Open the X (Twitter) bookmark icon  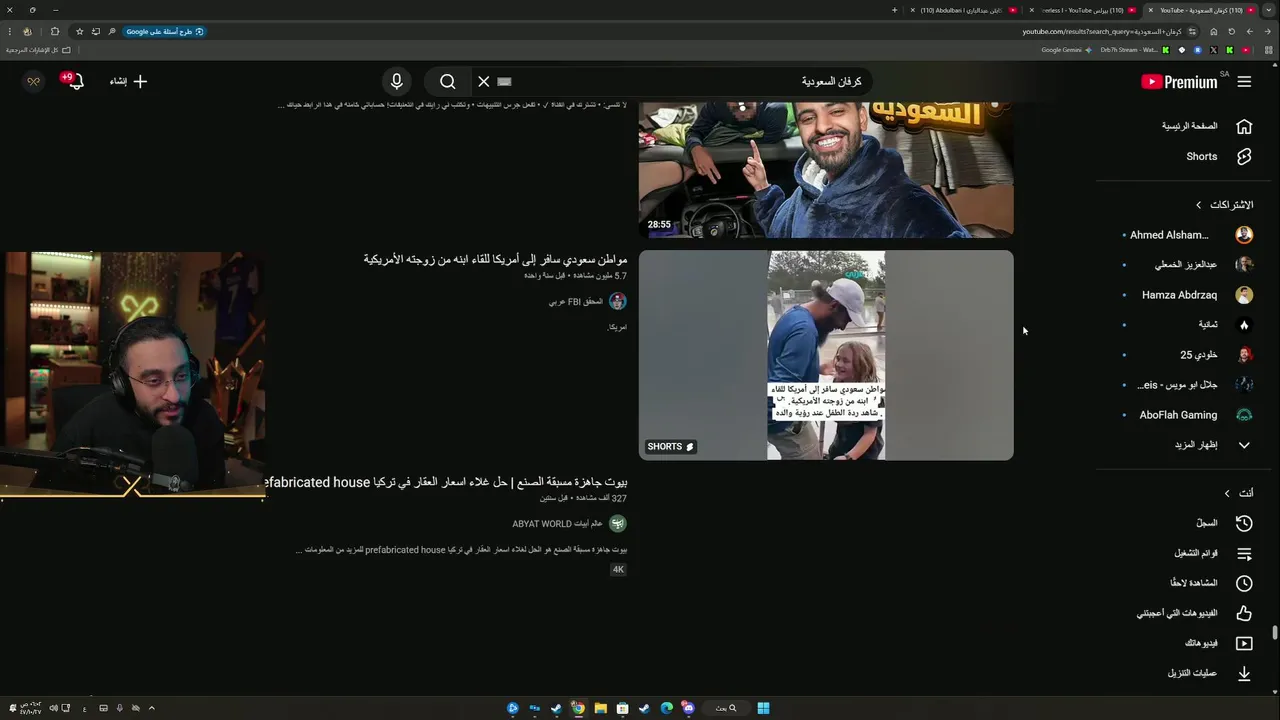tap(1214, 50)
